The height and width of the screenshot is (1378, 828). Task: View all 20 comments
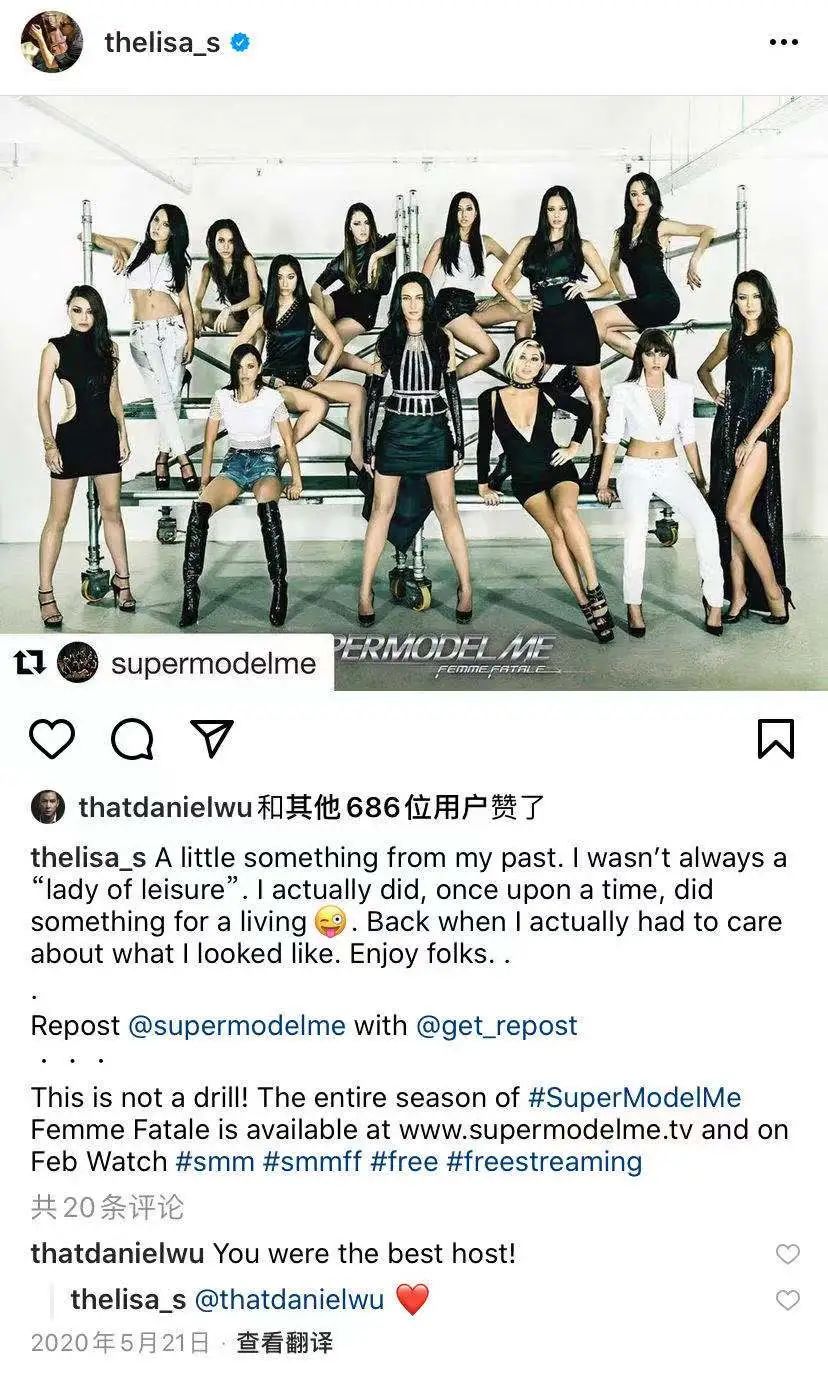108,1207
